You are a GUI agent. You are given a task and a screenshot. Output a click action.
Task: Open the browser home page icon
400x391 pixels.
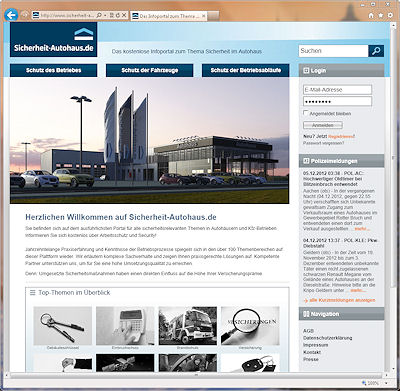click(x=371, y=15)
